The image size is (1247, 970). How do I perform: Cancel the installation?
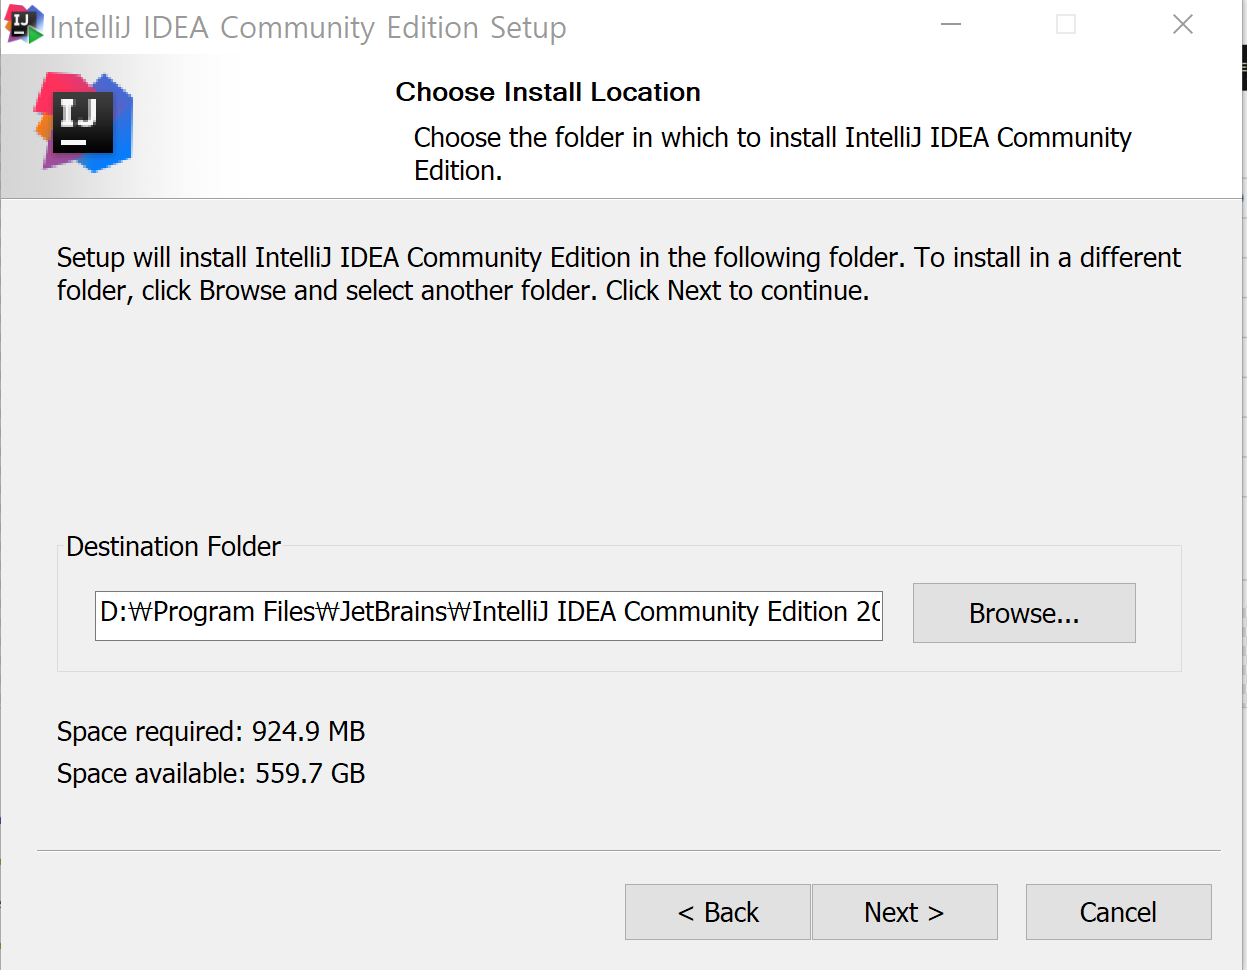[1117, 912]
